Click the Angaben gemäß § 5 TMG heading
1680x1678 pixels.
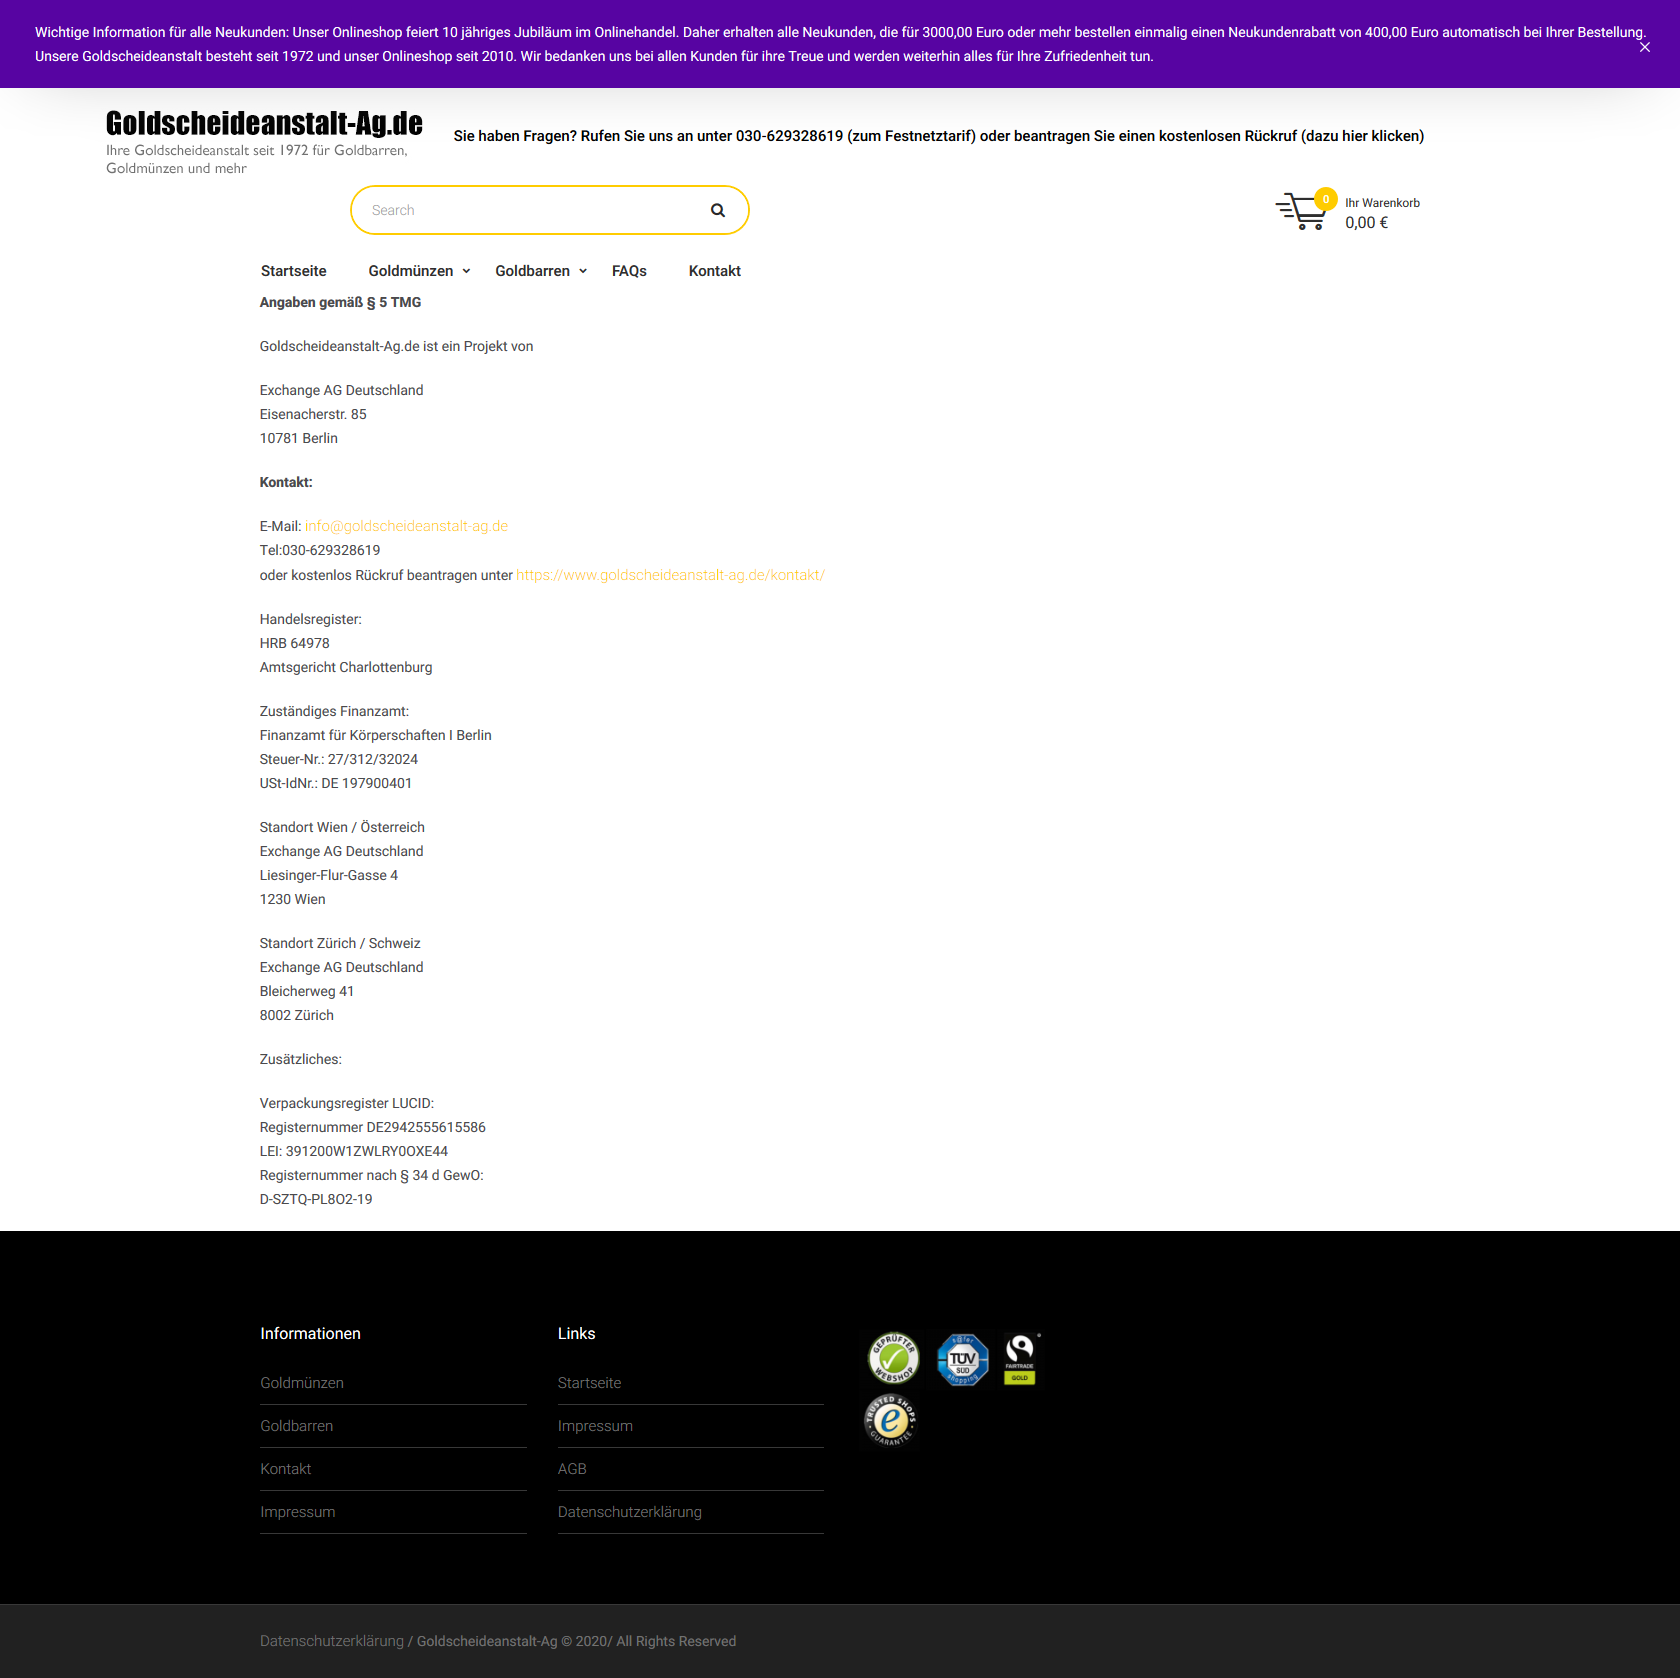pos(341,302)
